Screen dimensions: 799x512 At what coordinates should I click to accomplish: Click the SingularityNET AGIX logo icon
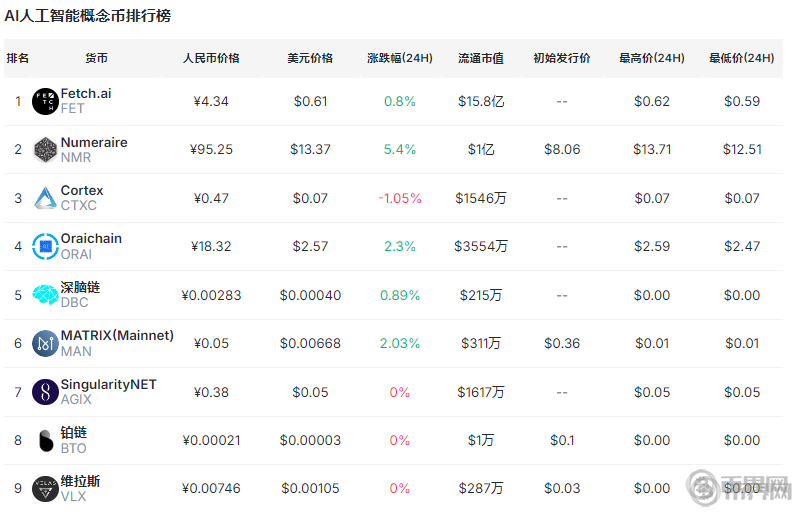pyautogui.click(x=45, y=392)
